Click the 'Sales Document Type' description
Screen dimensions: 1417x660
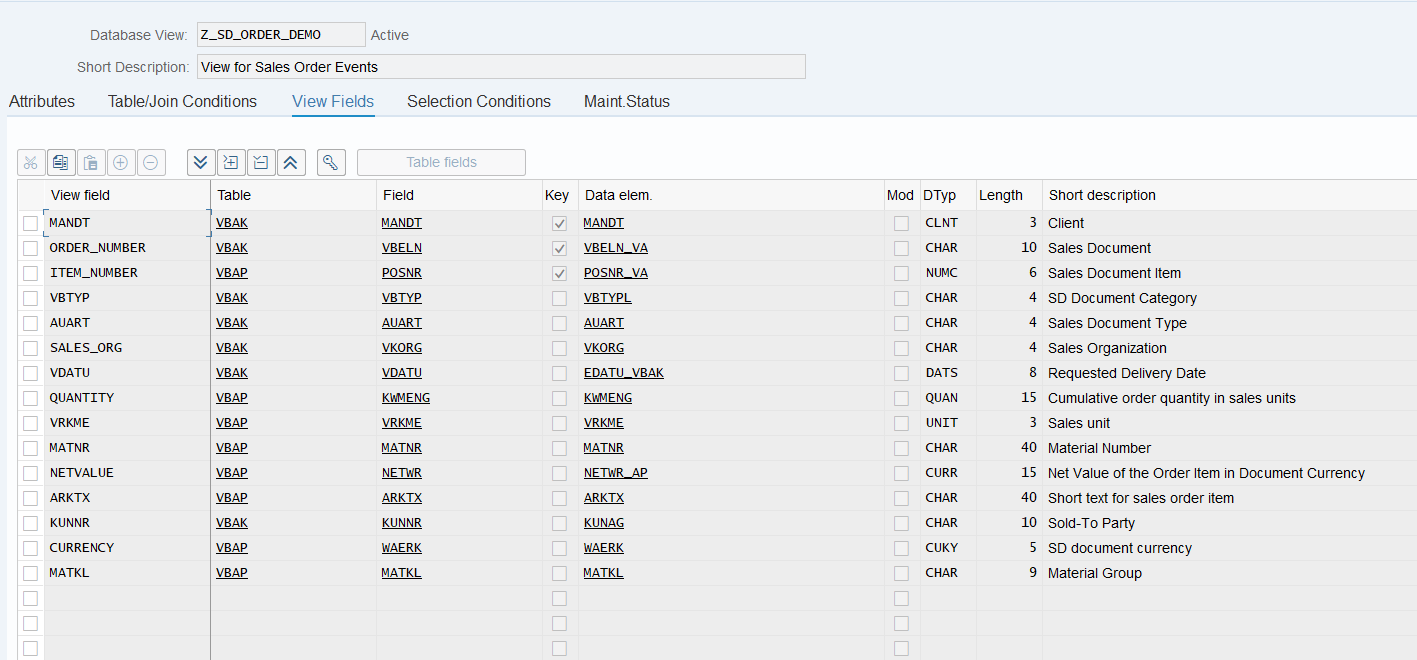pos(1117,323)
